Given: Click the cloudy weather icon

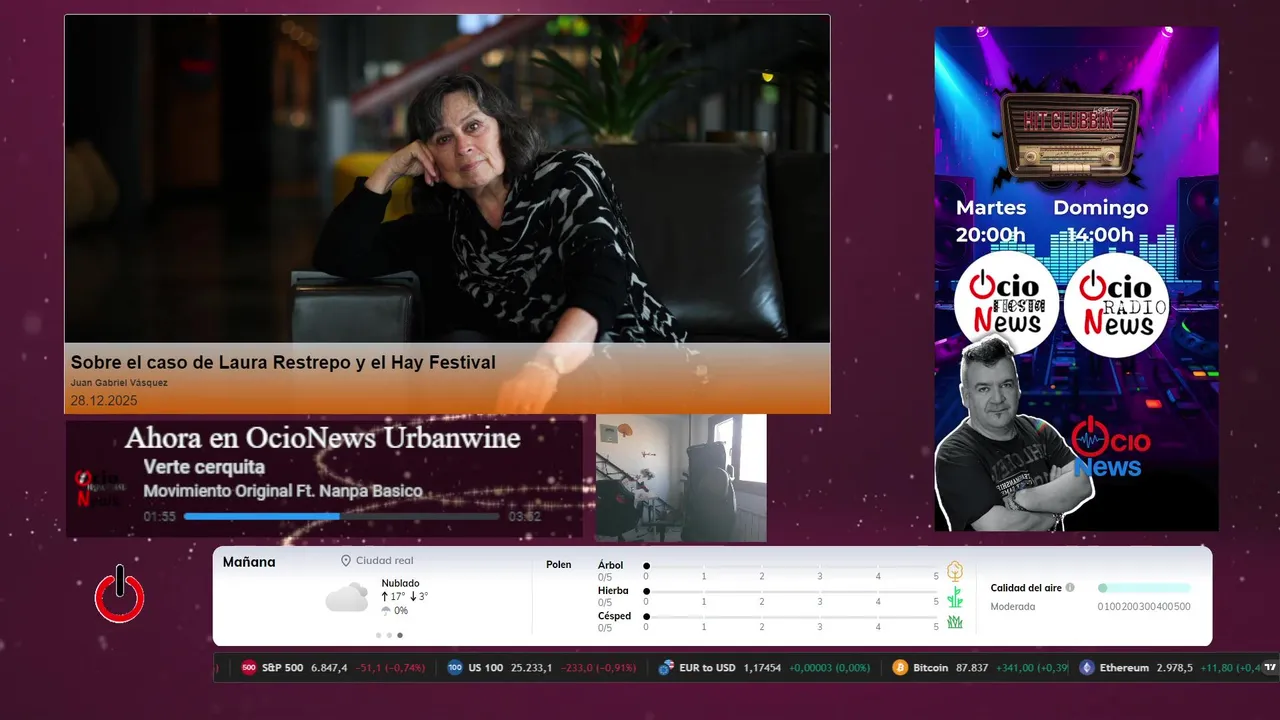Looking at the screenshot, I should 347,598.
